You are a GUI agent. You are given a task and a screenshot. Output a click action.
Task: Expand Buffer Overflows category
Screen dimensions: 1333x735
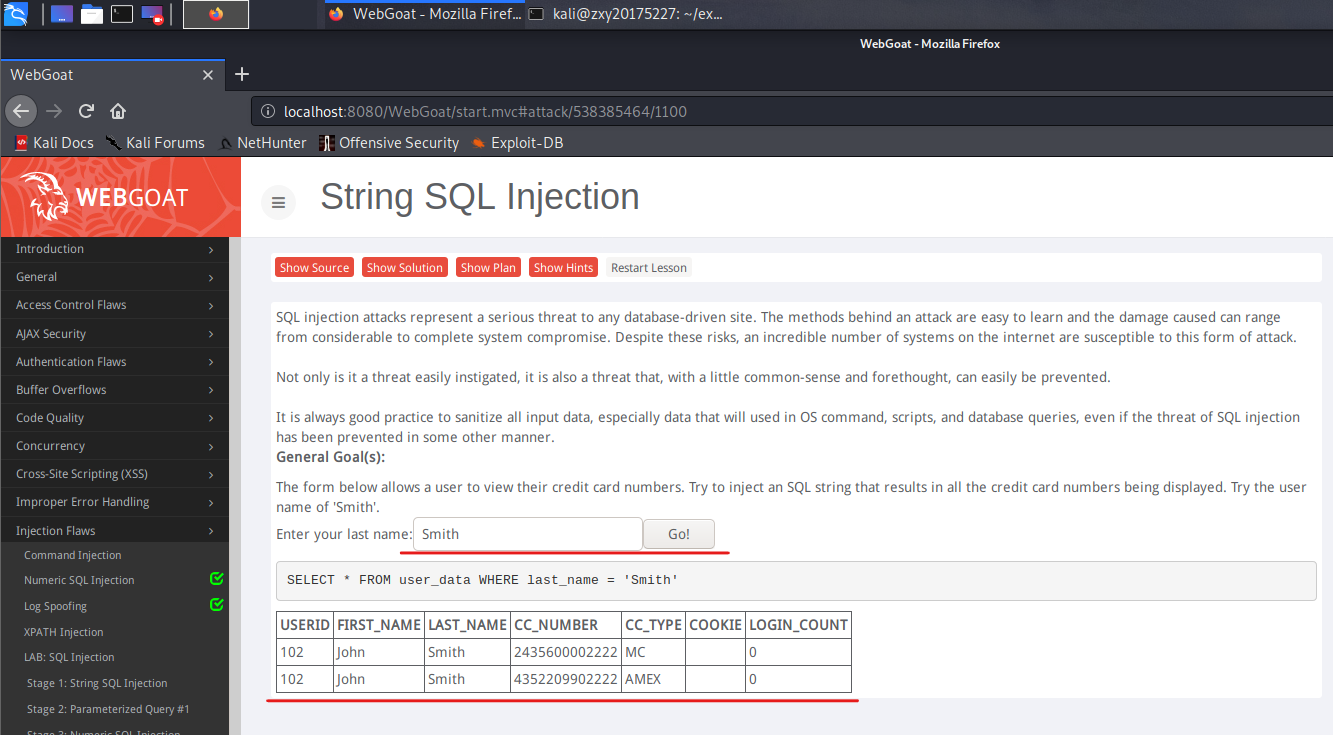(x=114, y=390)
